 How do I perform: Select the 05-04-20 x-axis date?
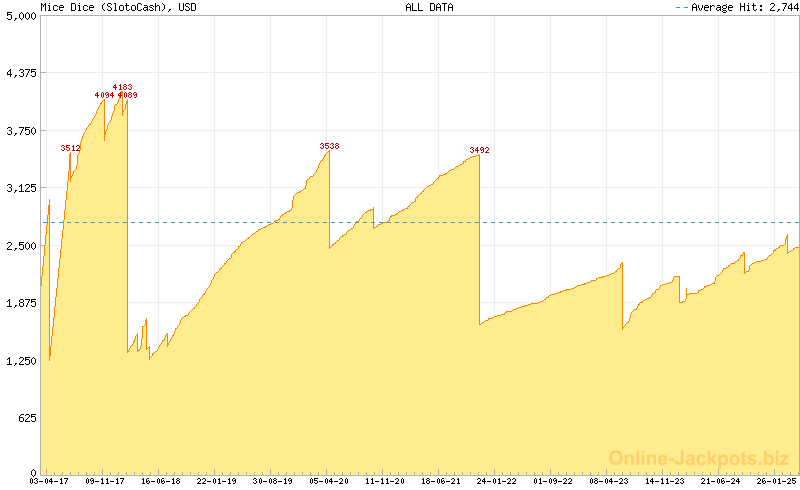point(329,481)
